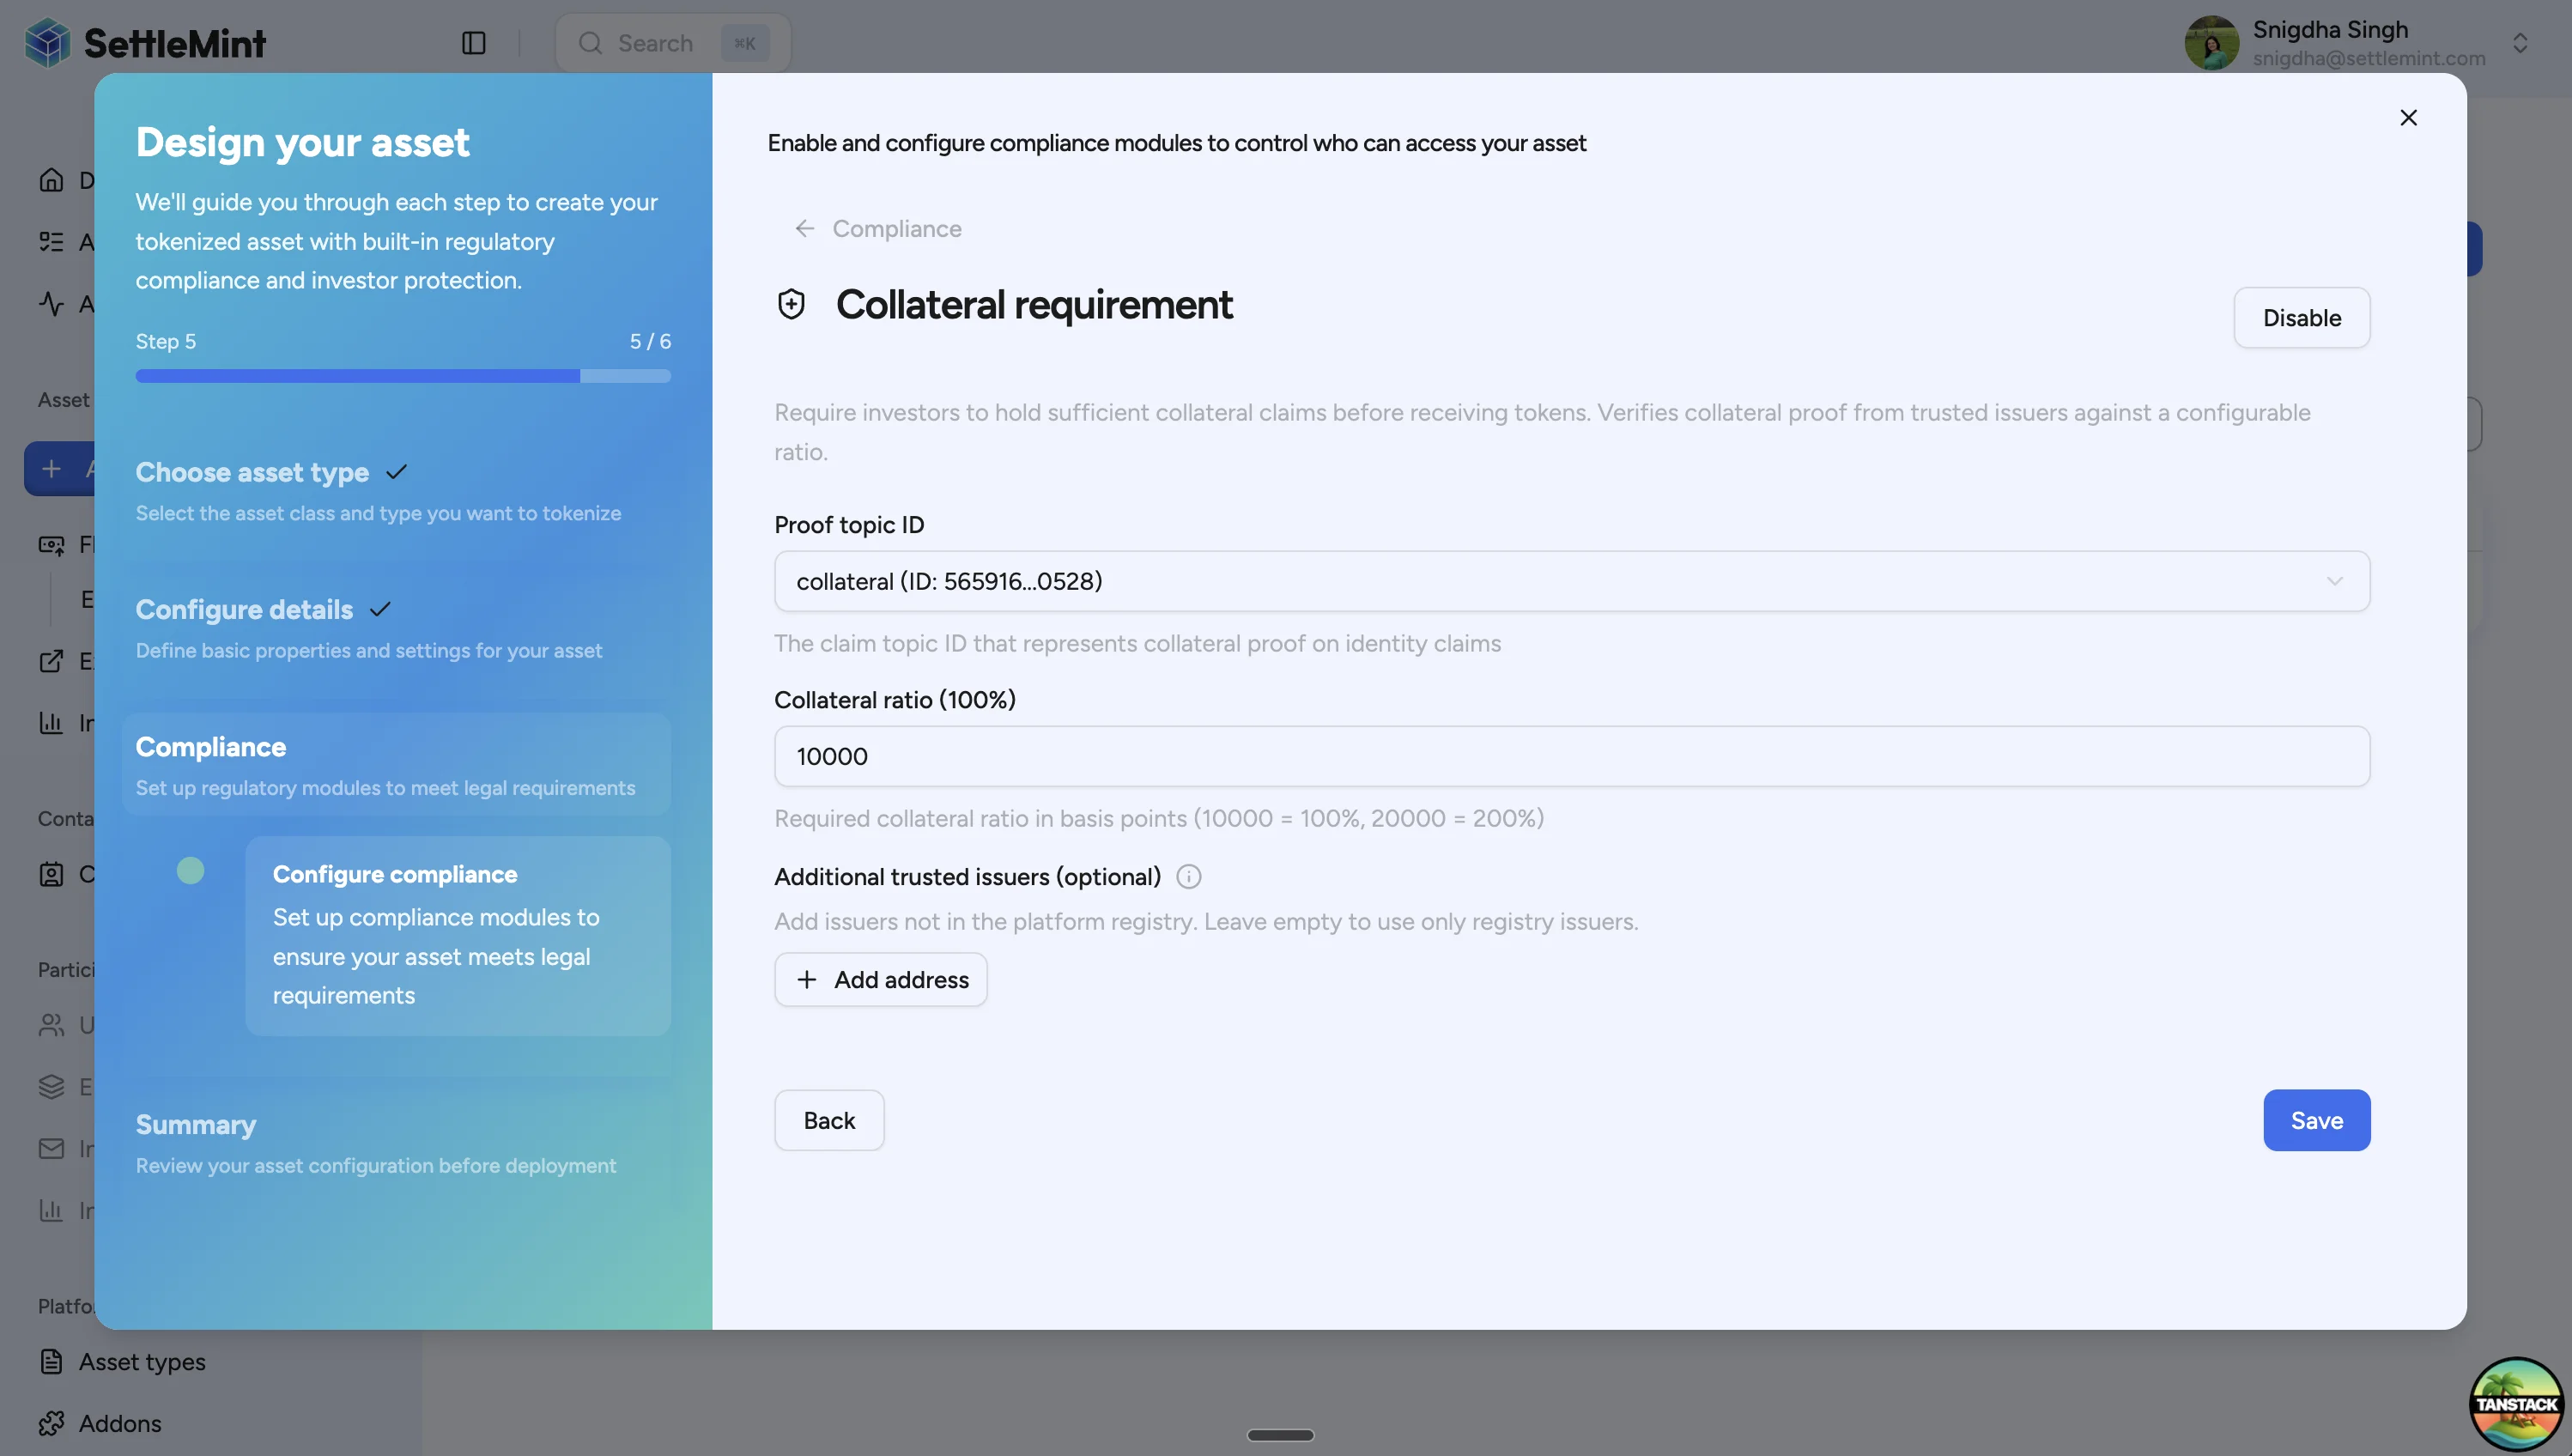Click the back arrow next to Compliance
2572x1456 pixels.
805,228
